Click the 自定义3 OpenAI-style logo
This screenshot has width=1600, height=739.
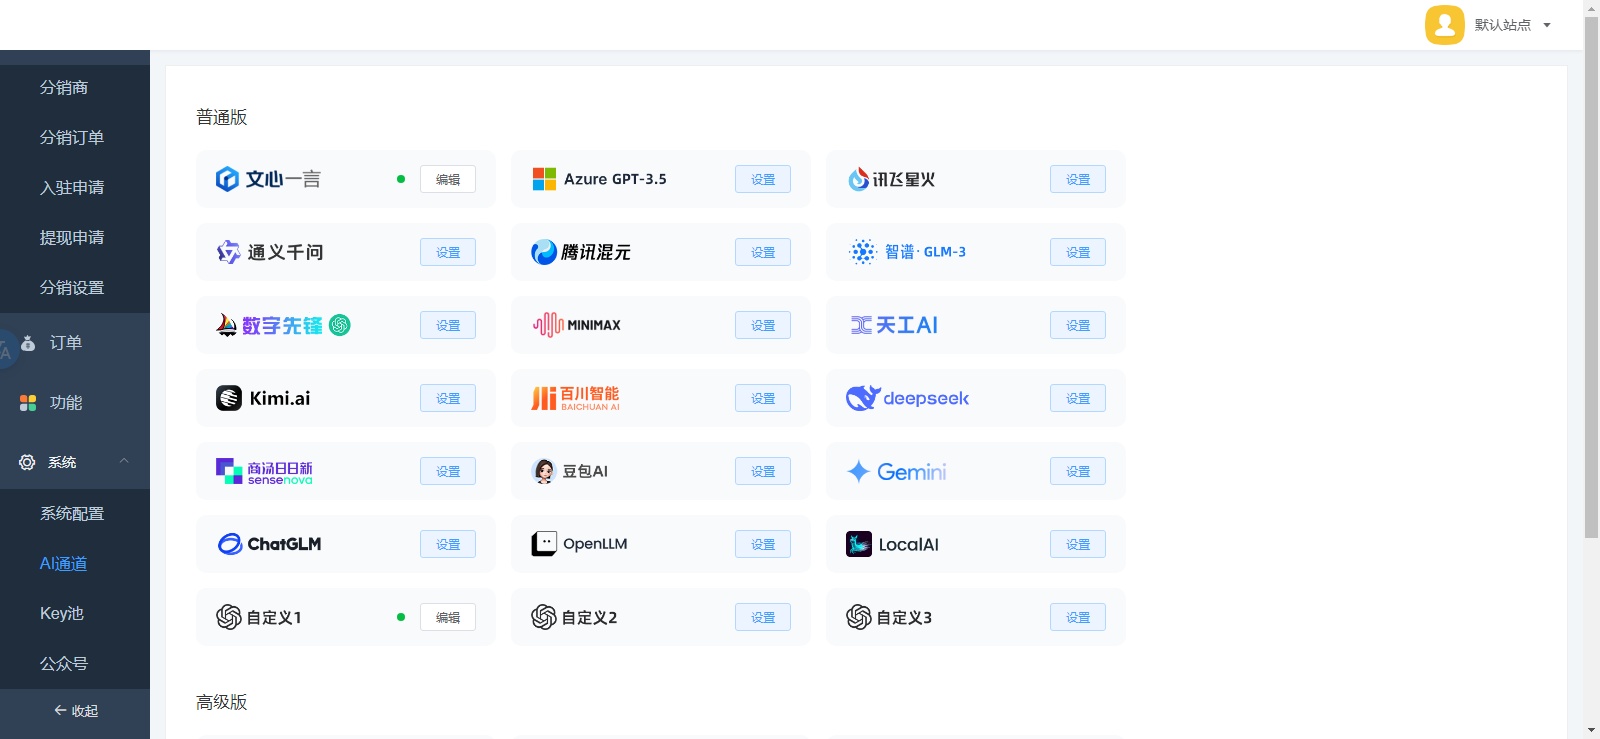click(859, 617)
